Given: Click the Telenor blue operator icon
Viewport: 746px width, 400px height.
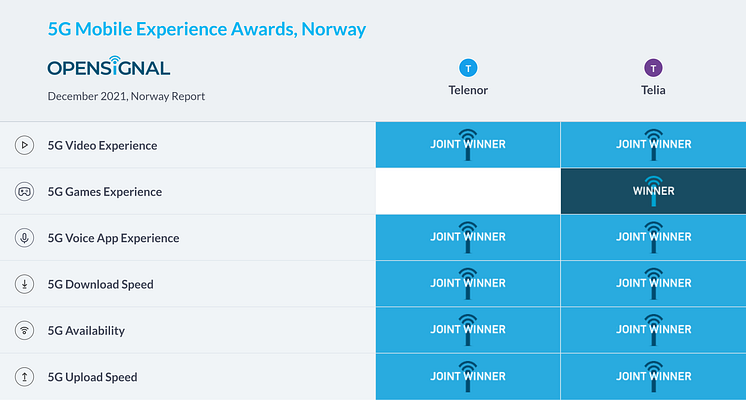Looking at the screenshot, I should [468, 68].
